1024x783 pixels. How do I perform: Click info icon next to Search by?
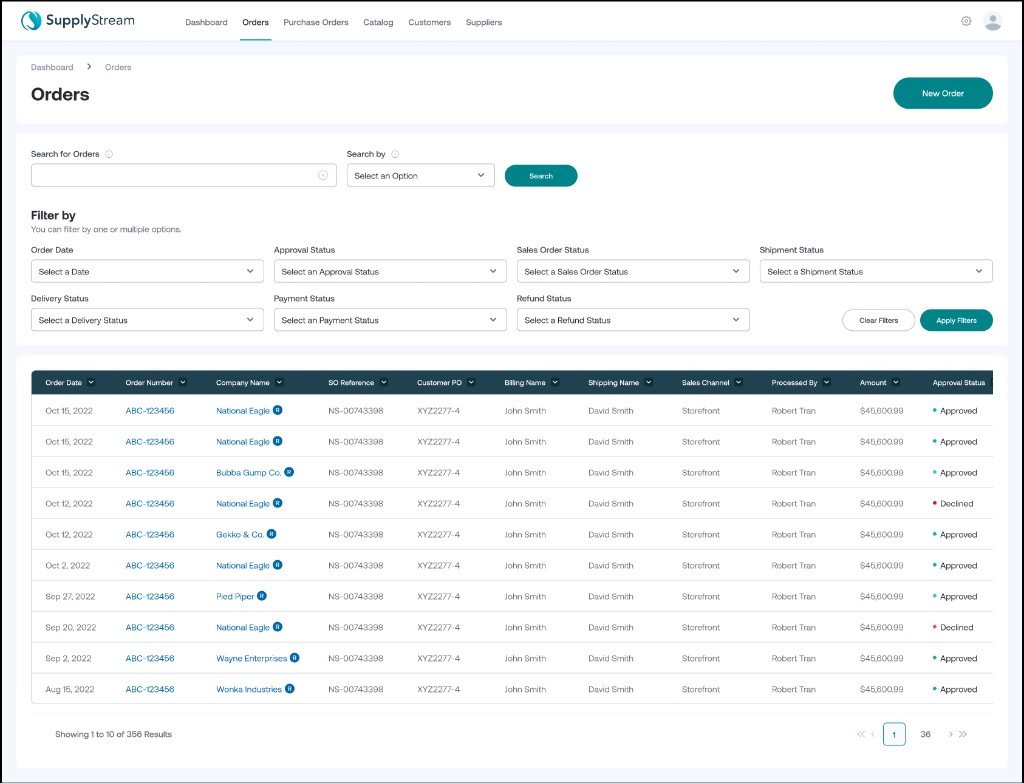[395, 154]
